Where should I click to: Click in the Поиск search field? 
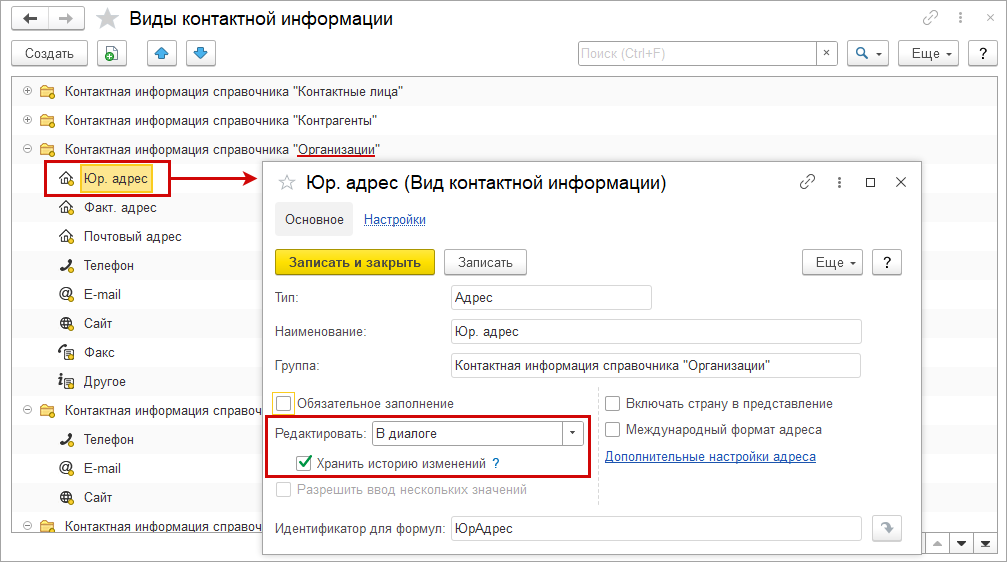[x=697, y=53]
